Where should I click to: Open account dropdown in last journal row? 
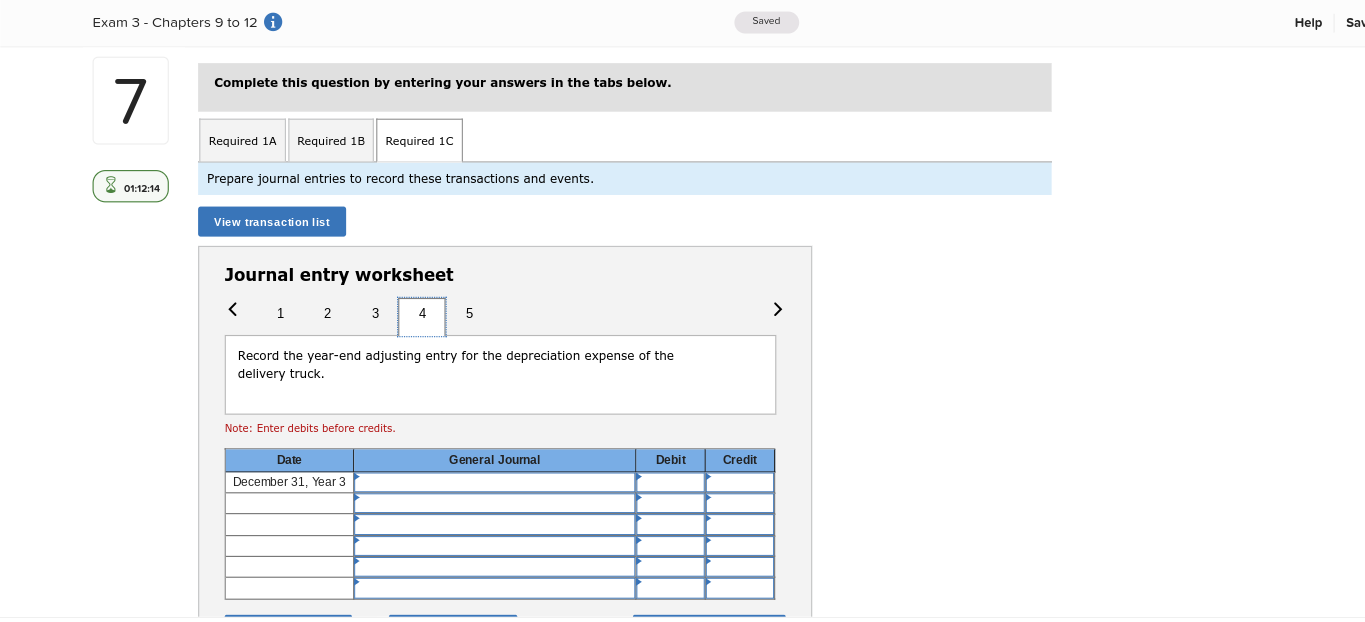(493, 588)
